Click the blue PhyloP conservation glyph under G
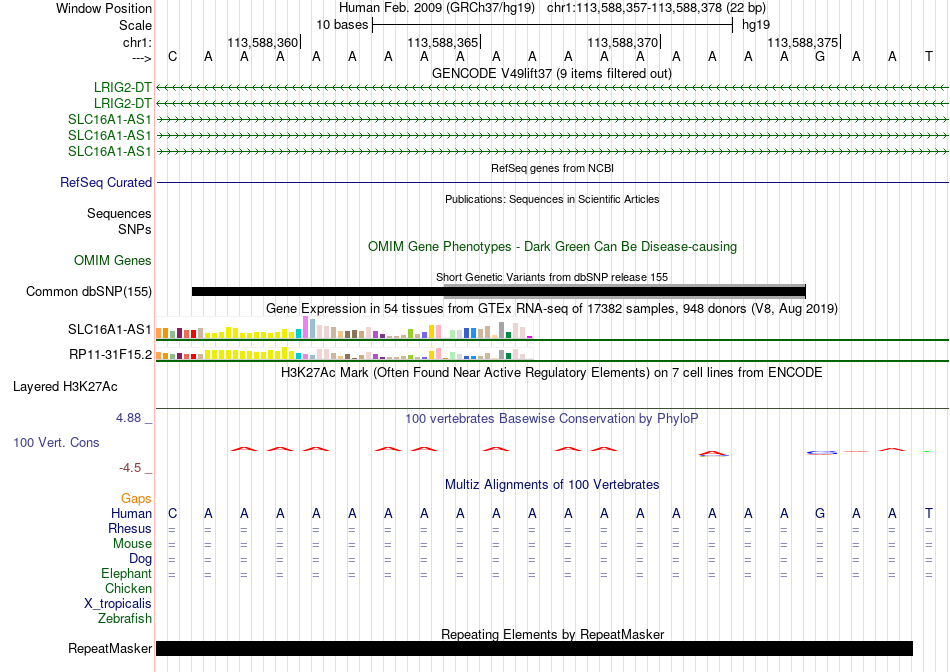950x672 pixels. tap(822, 452)
